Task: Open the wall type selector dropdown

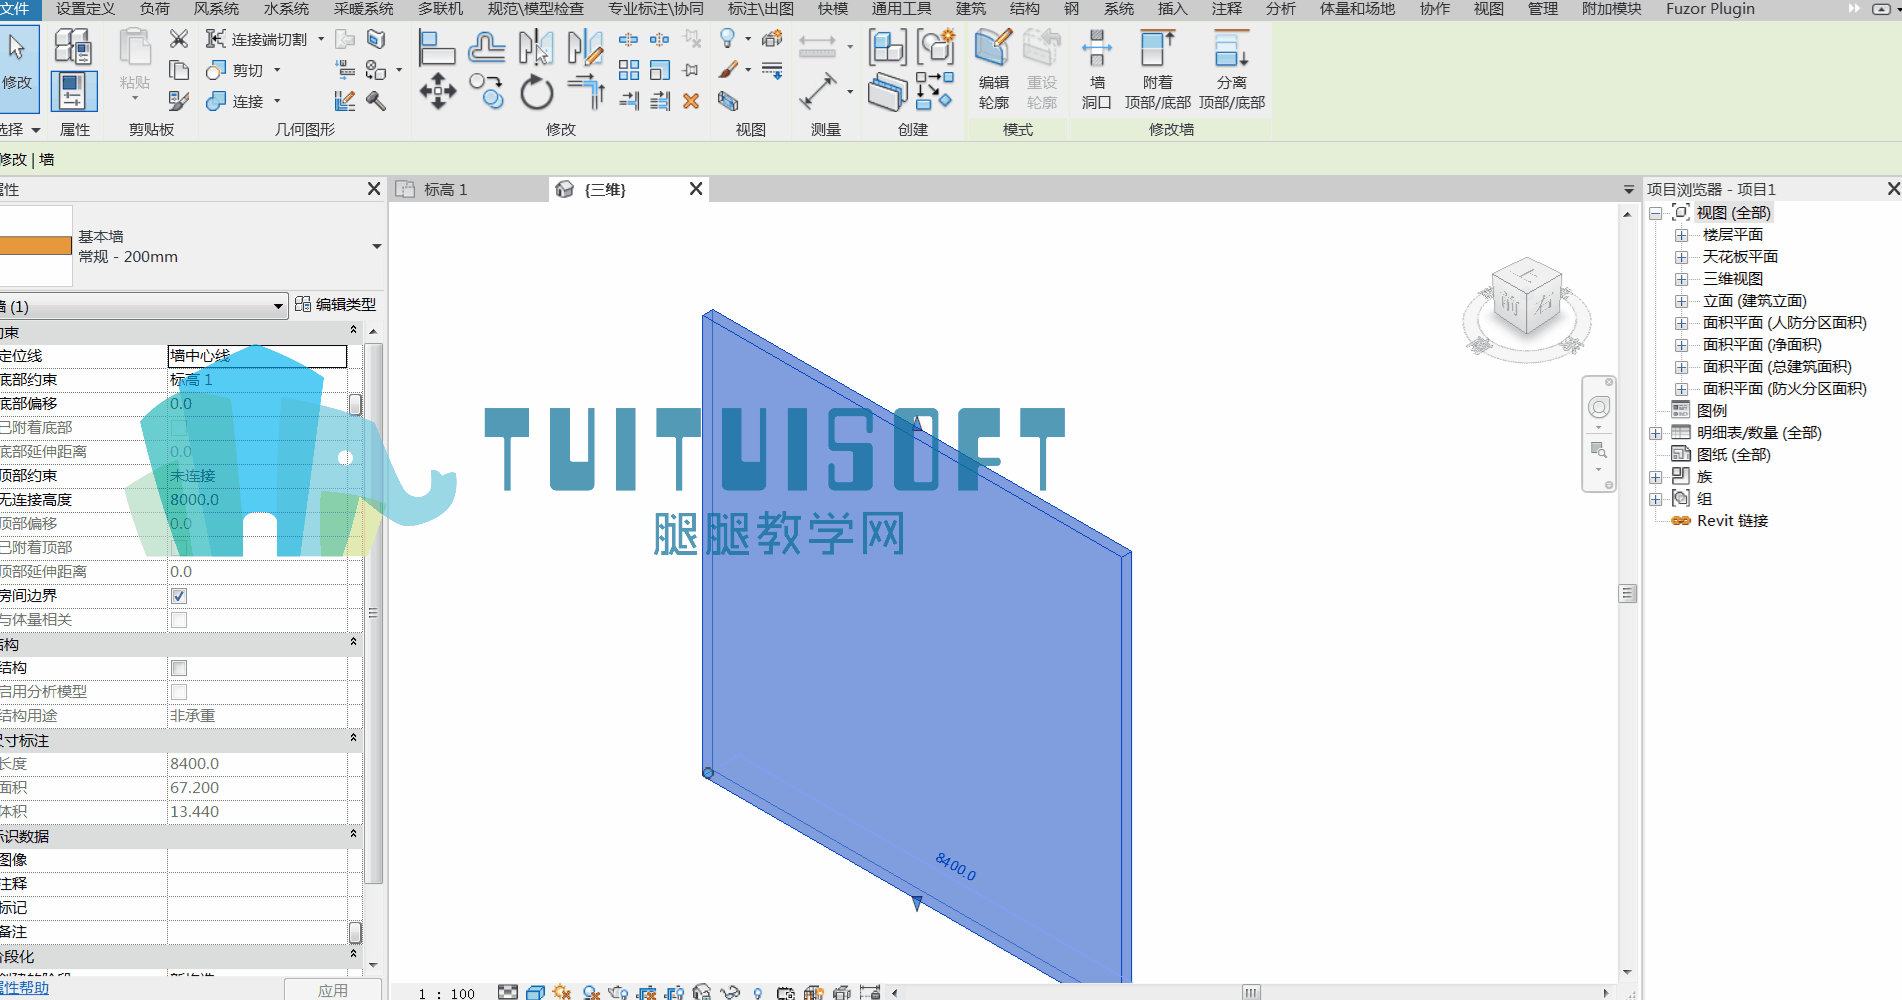Action: point(377,246)
